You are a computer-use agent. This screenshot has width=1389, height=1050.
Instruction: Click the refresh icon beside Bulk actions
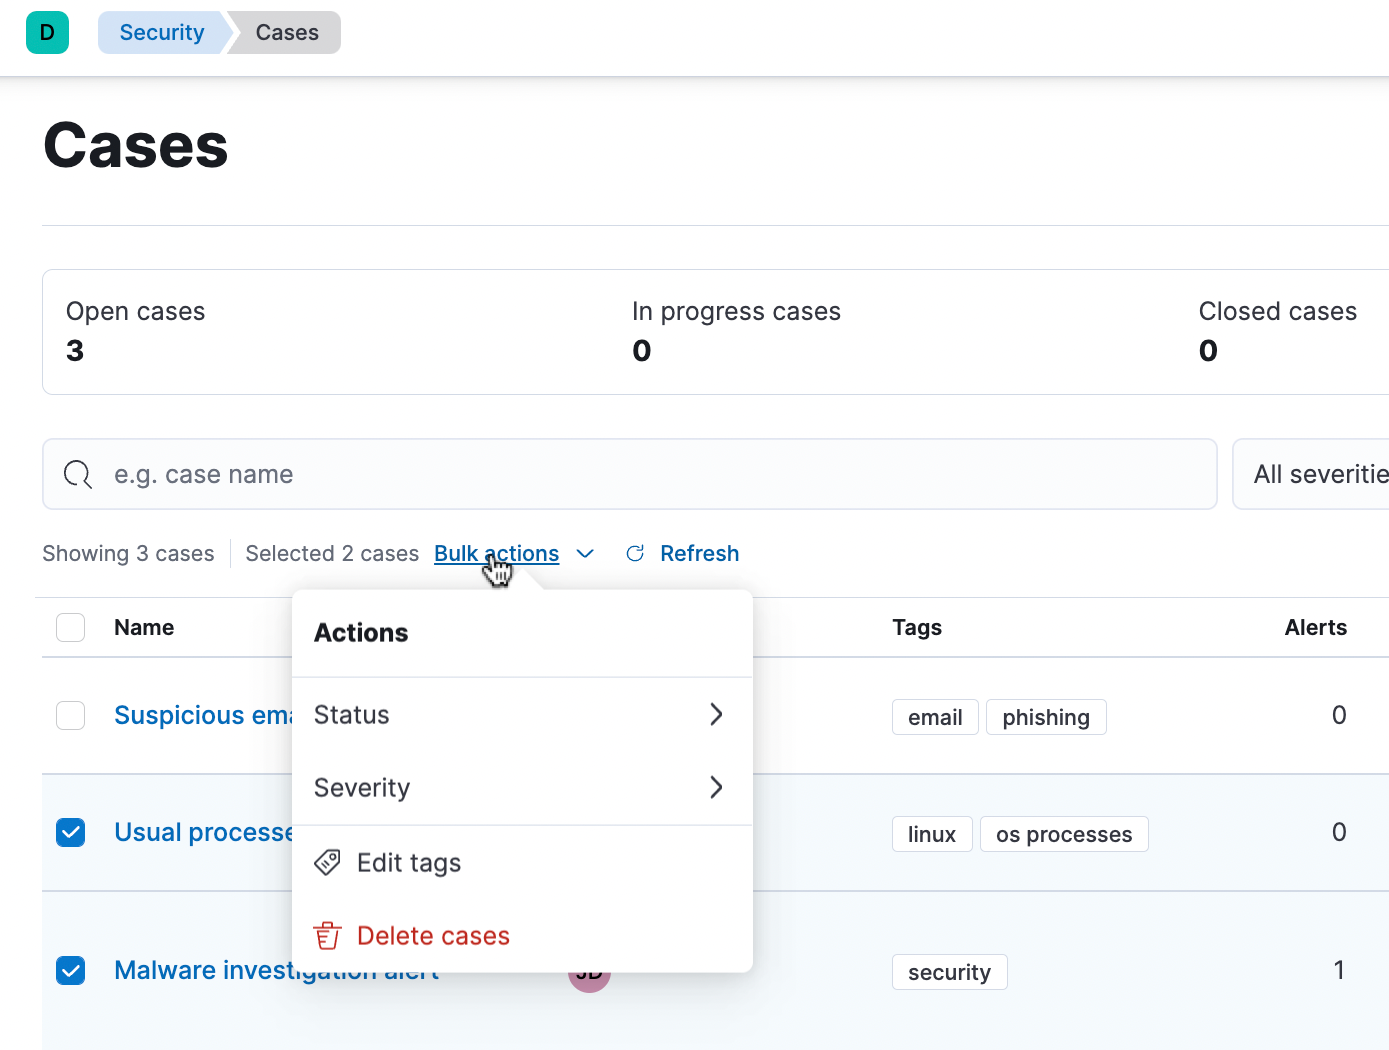[635, 553]
